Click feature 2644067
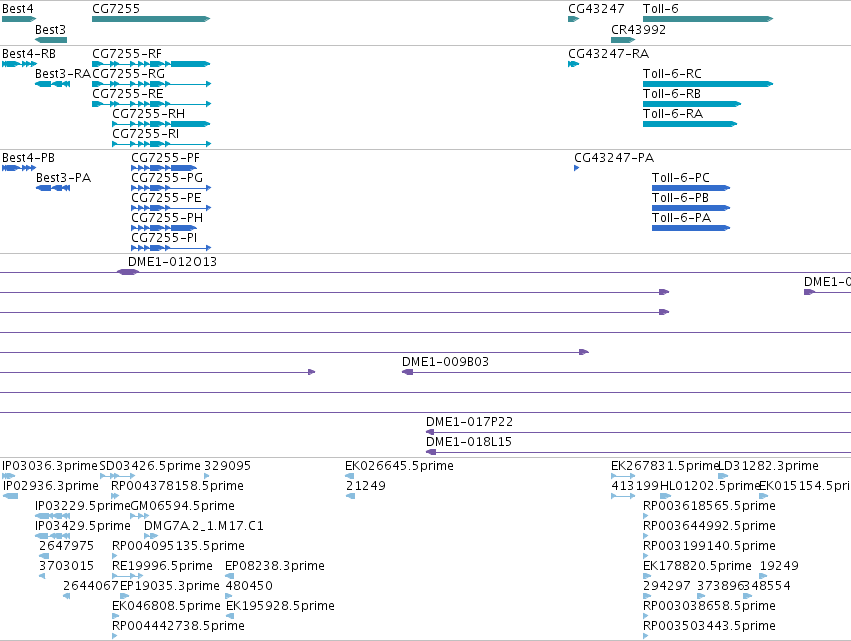851x641 pixels. (x=66, y=596)
